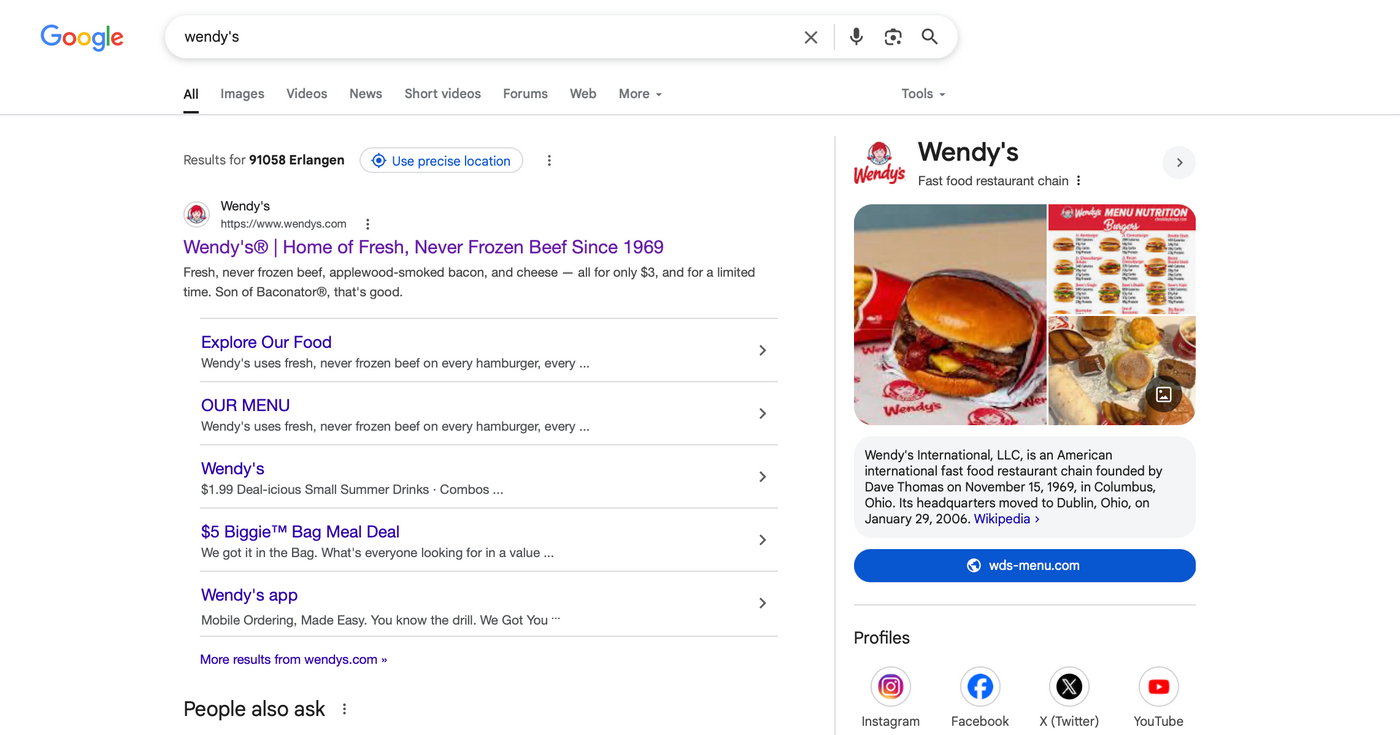This screenshot has width=1400, height=735.
Task: Click the blue wds-menu.com button
Action: point(1024,566)
